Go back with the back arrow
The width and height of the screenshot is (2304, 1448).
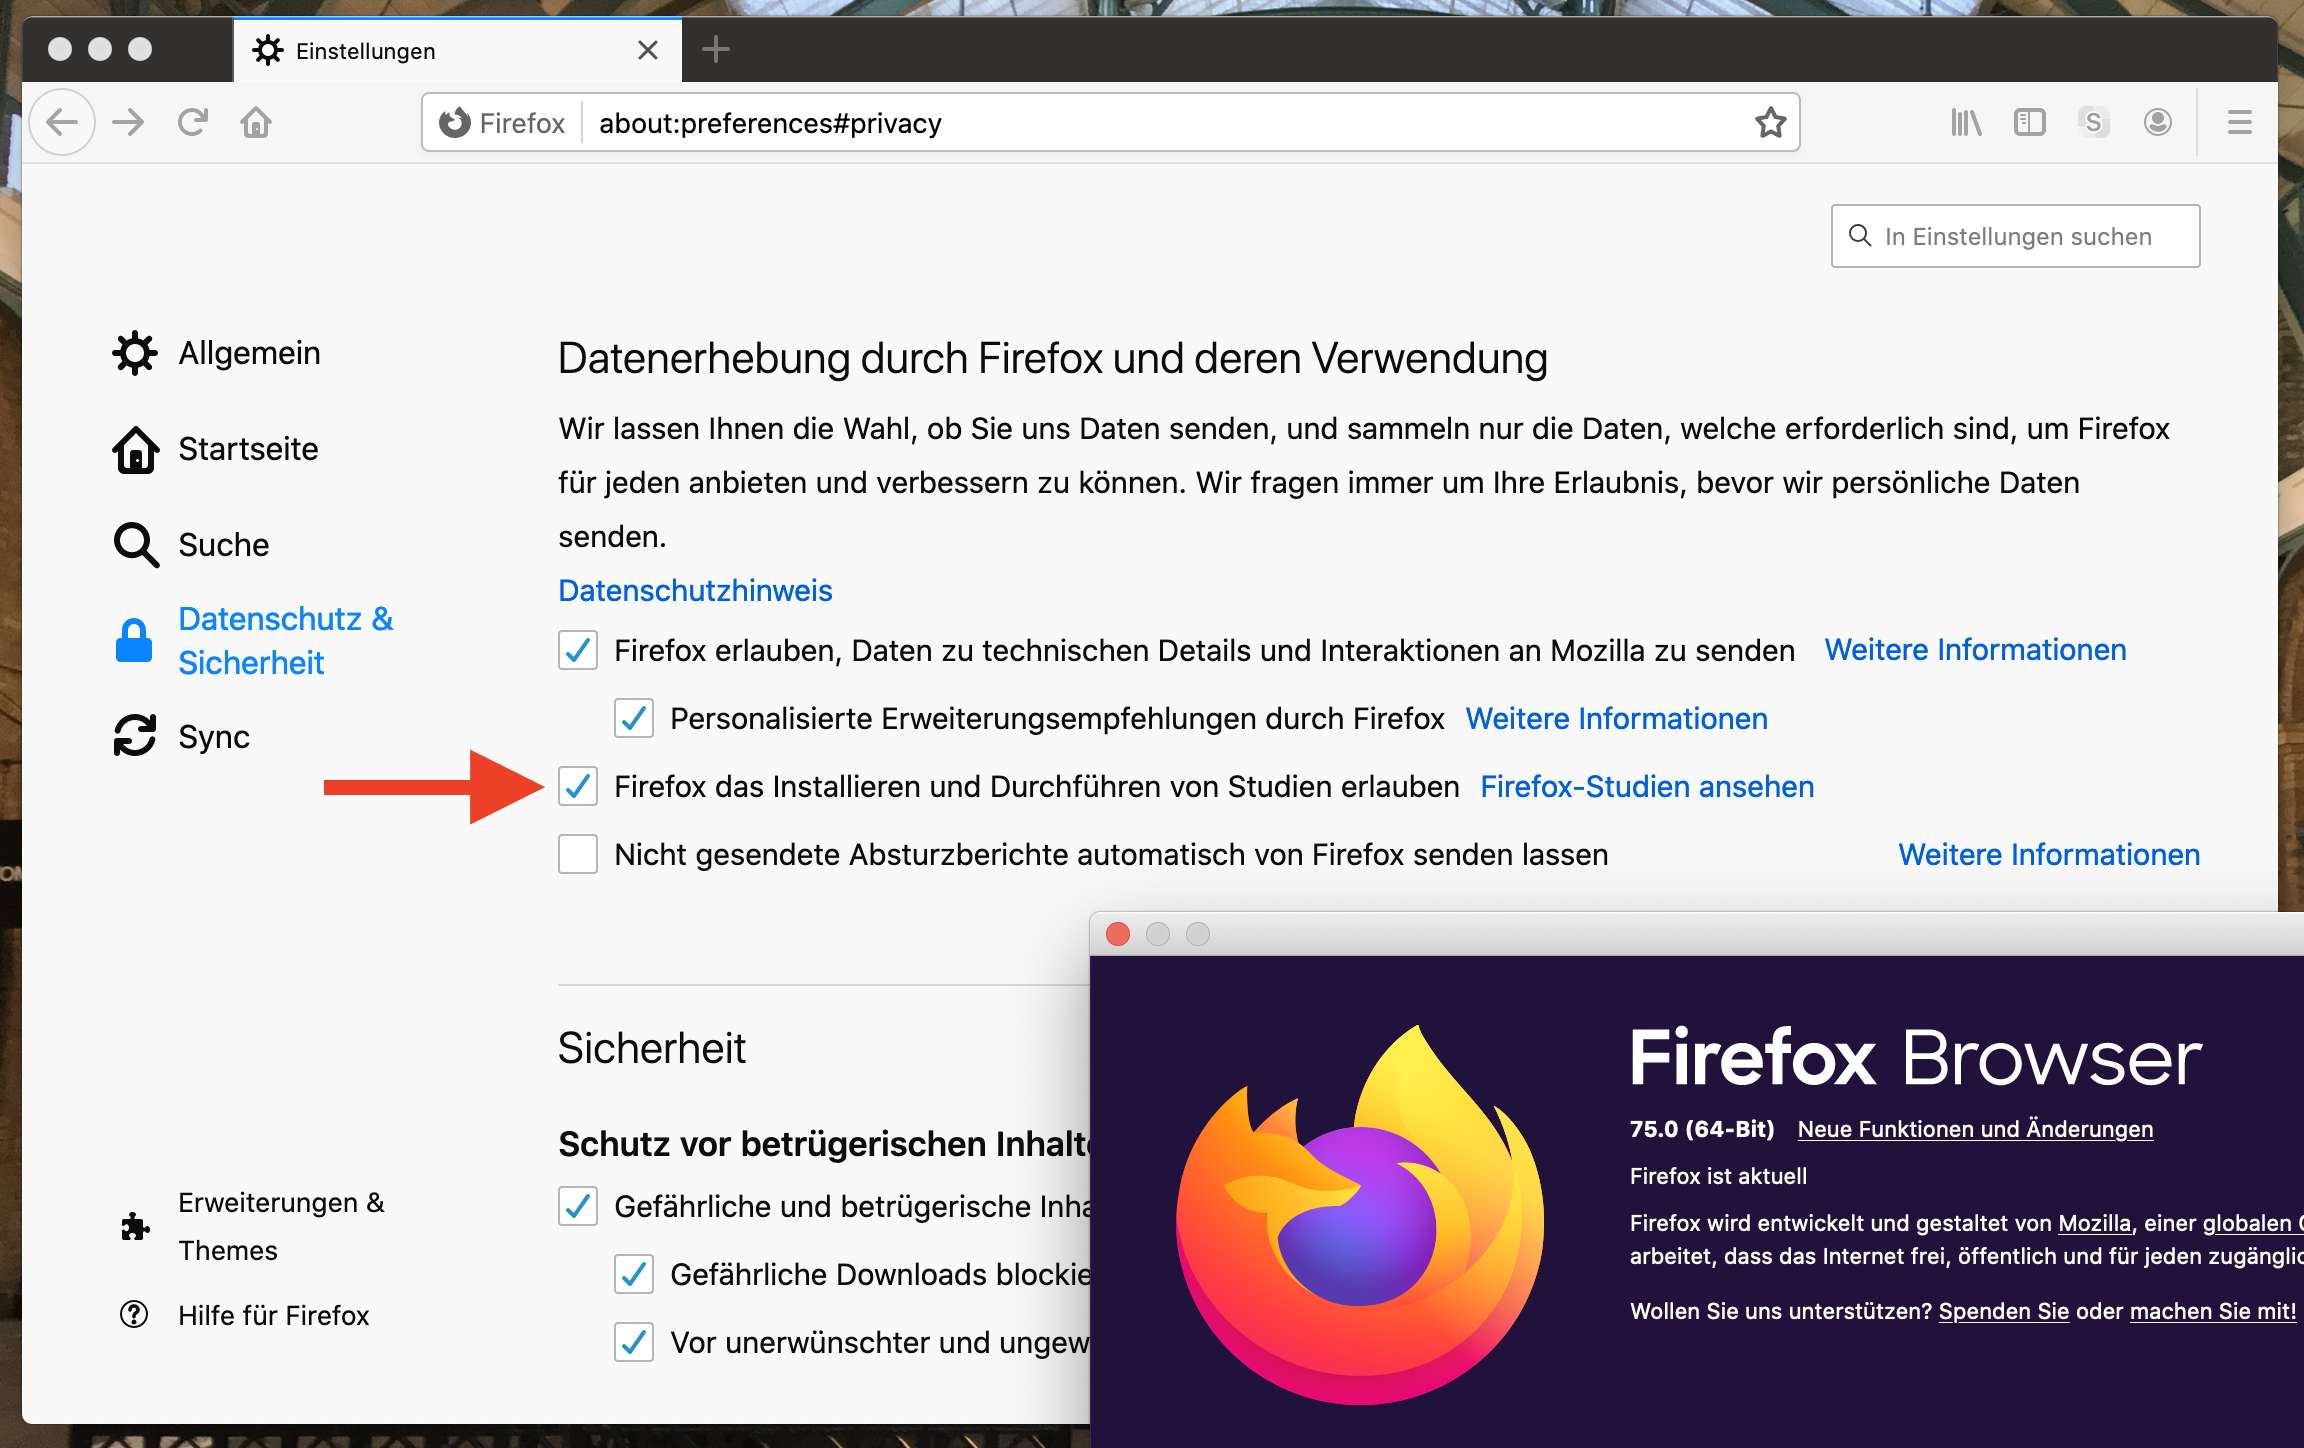pos(62,122)
